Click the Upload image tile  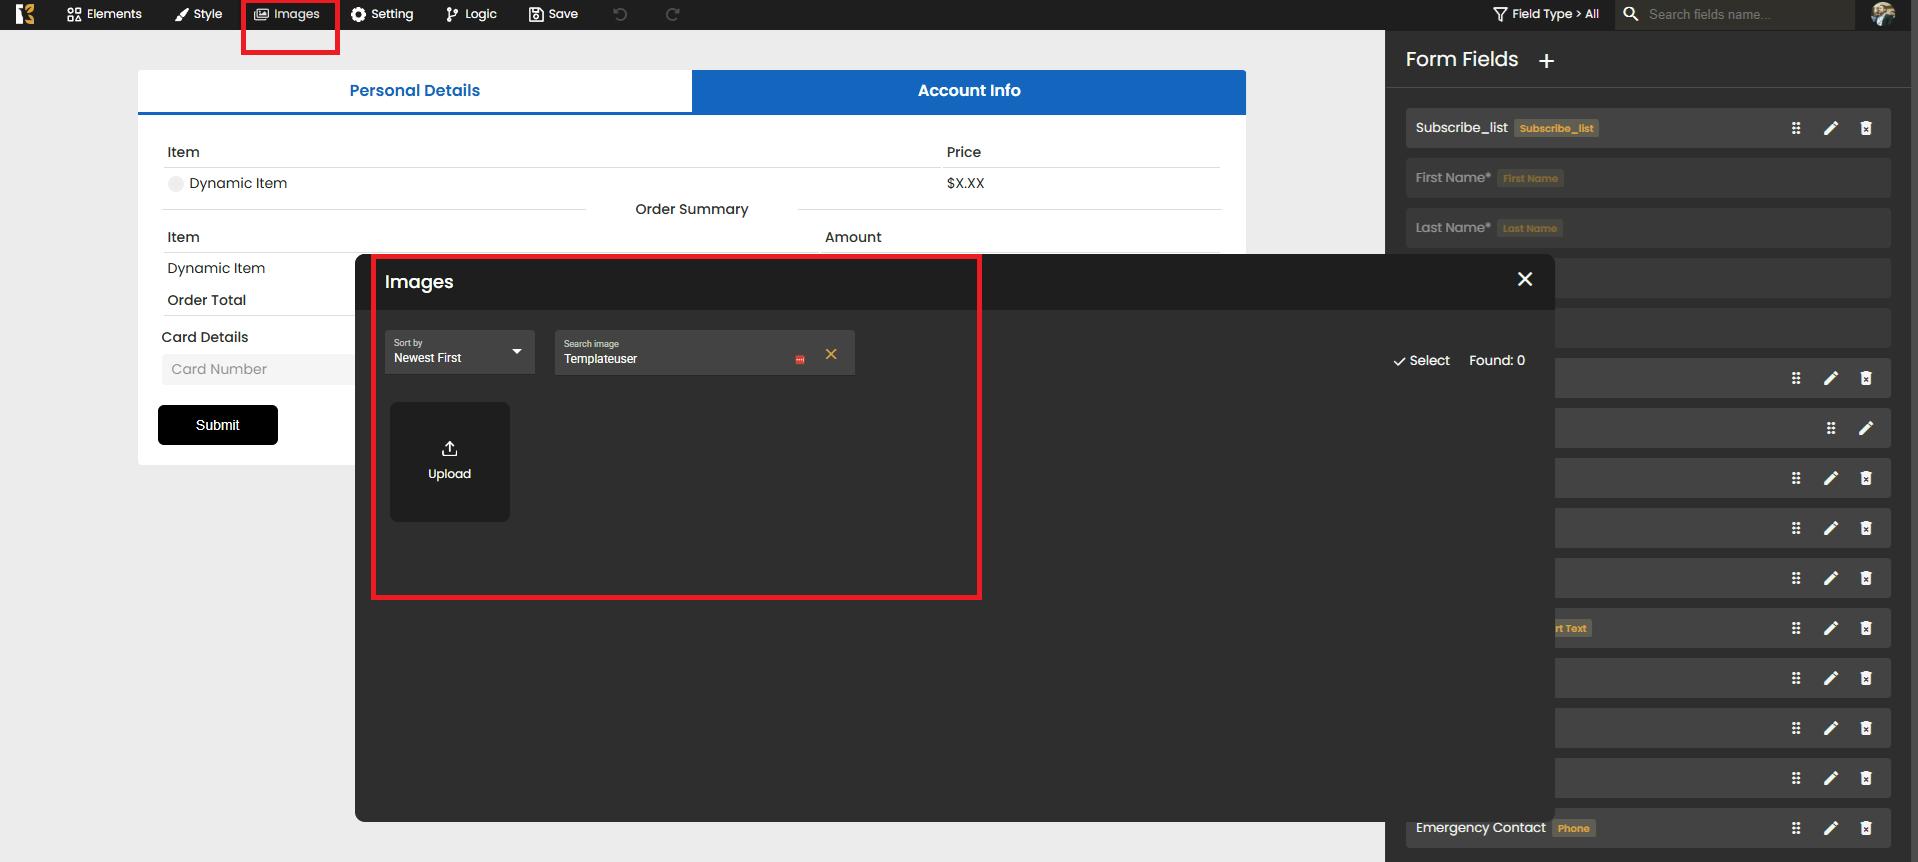coord(449,461)
